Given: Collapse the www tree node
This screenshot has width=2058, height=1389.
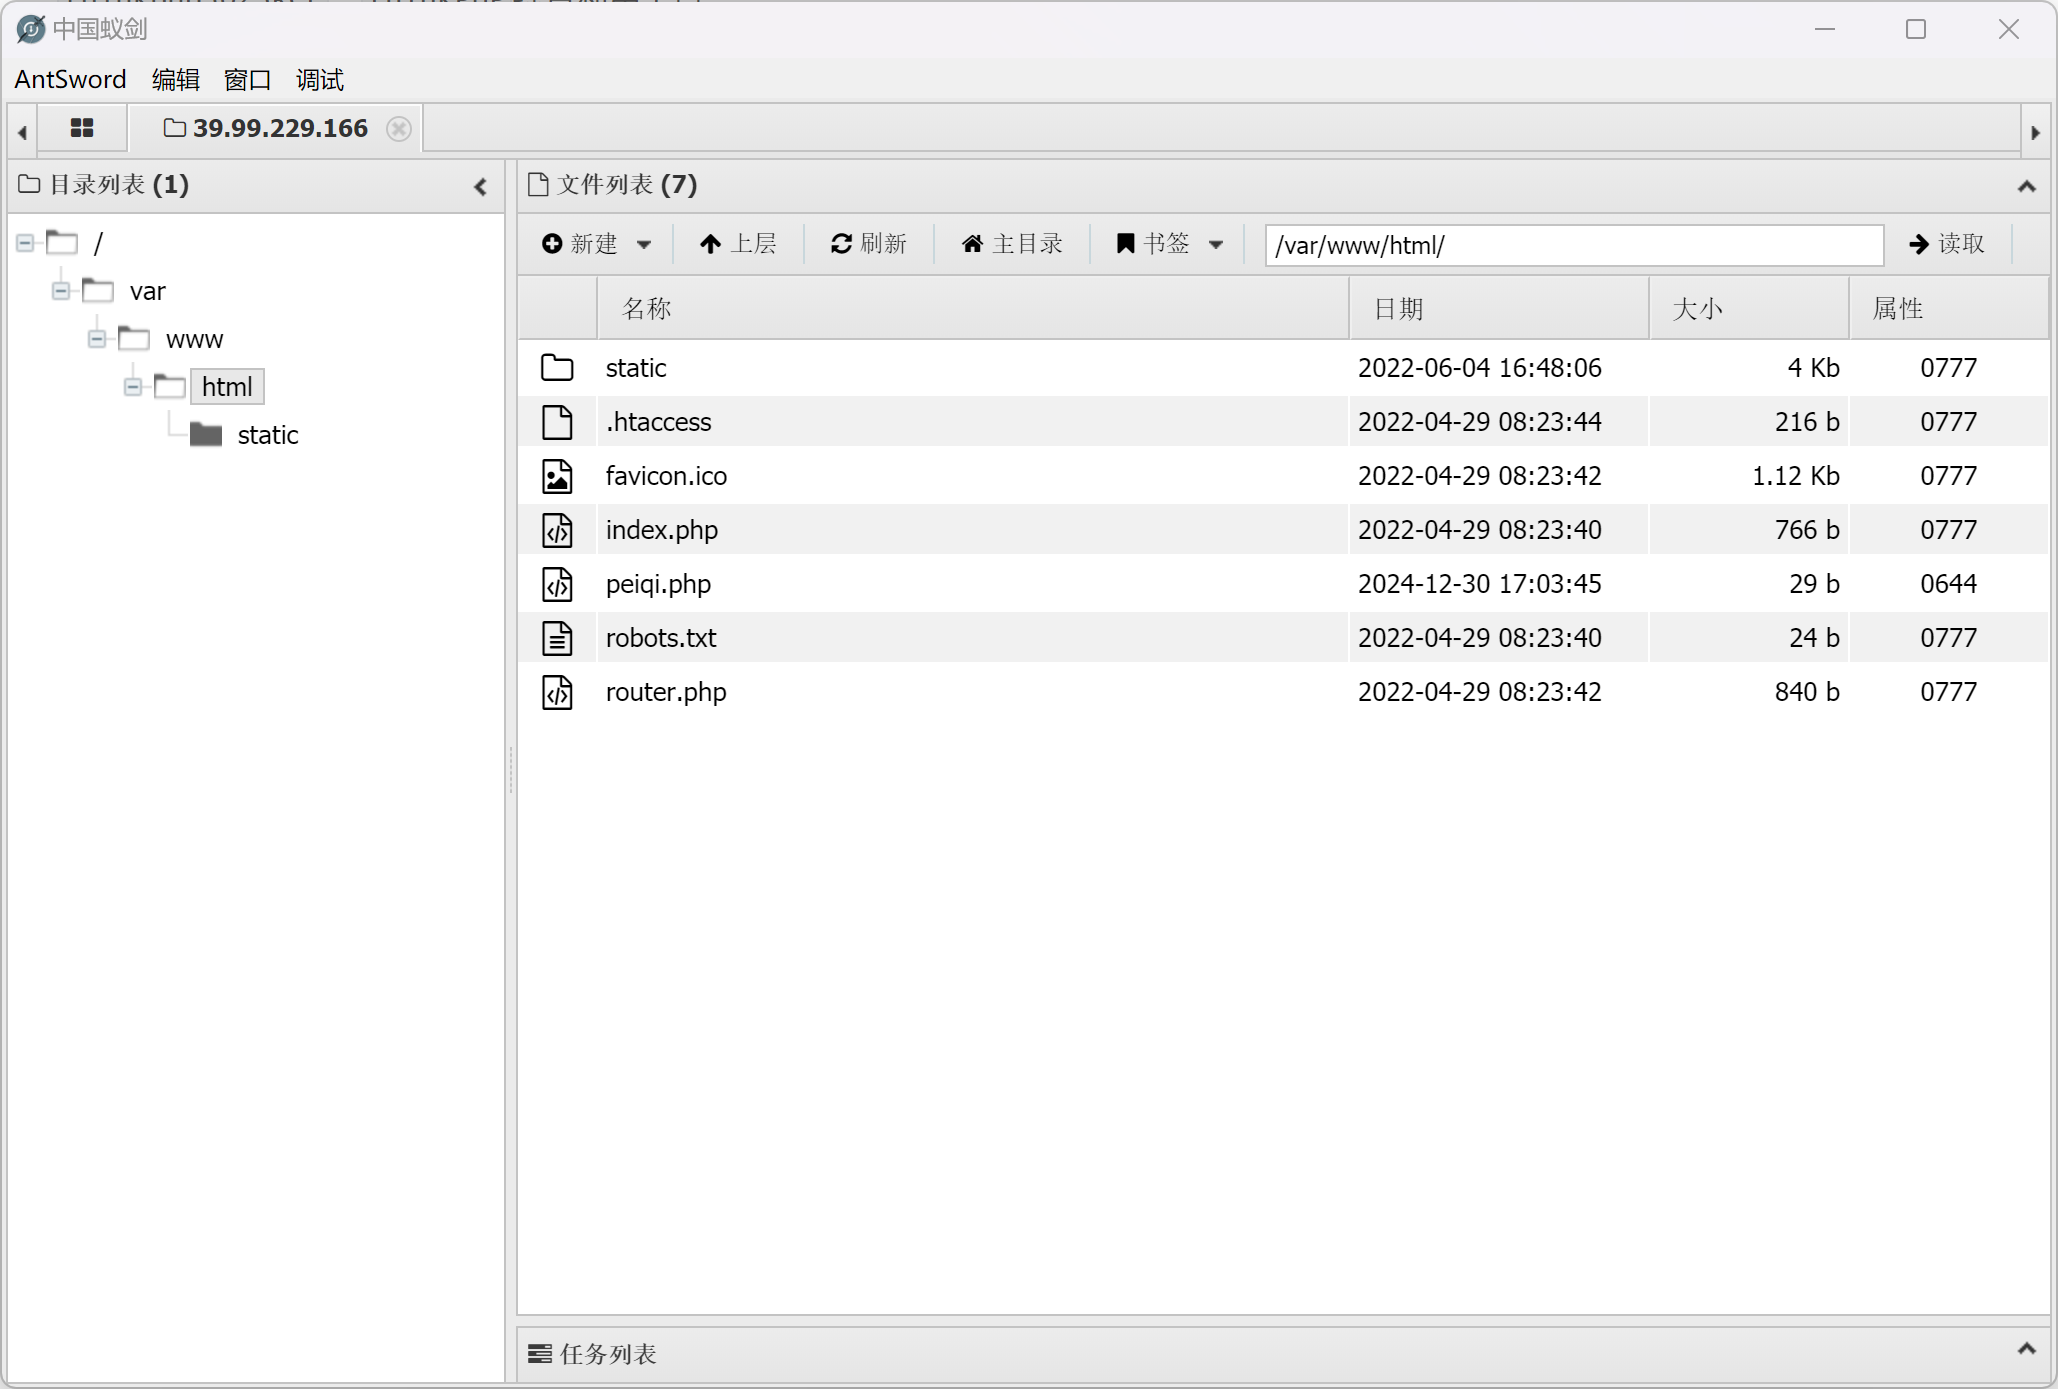Looking at the screenshot, I should point(97,339).
